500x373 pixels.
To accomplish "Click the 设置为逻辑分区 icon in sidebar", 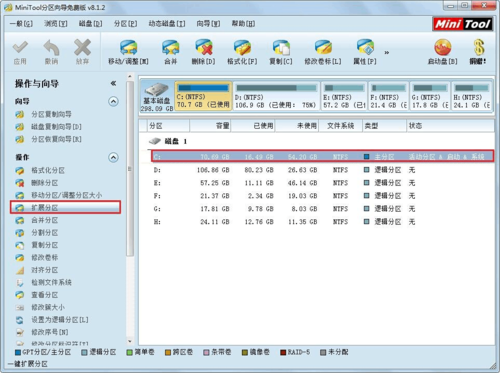I will (x=20, y=320).
